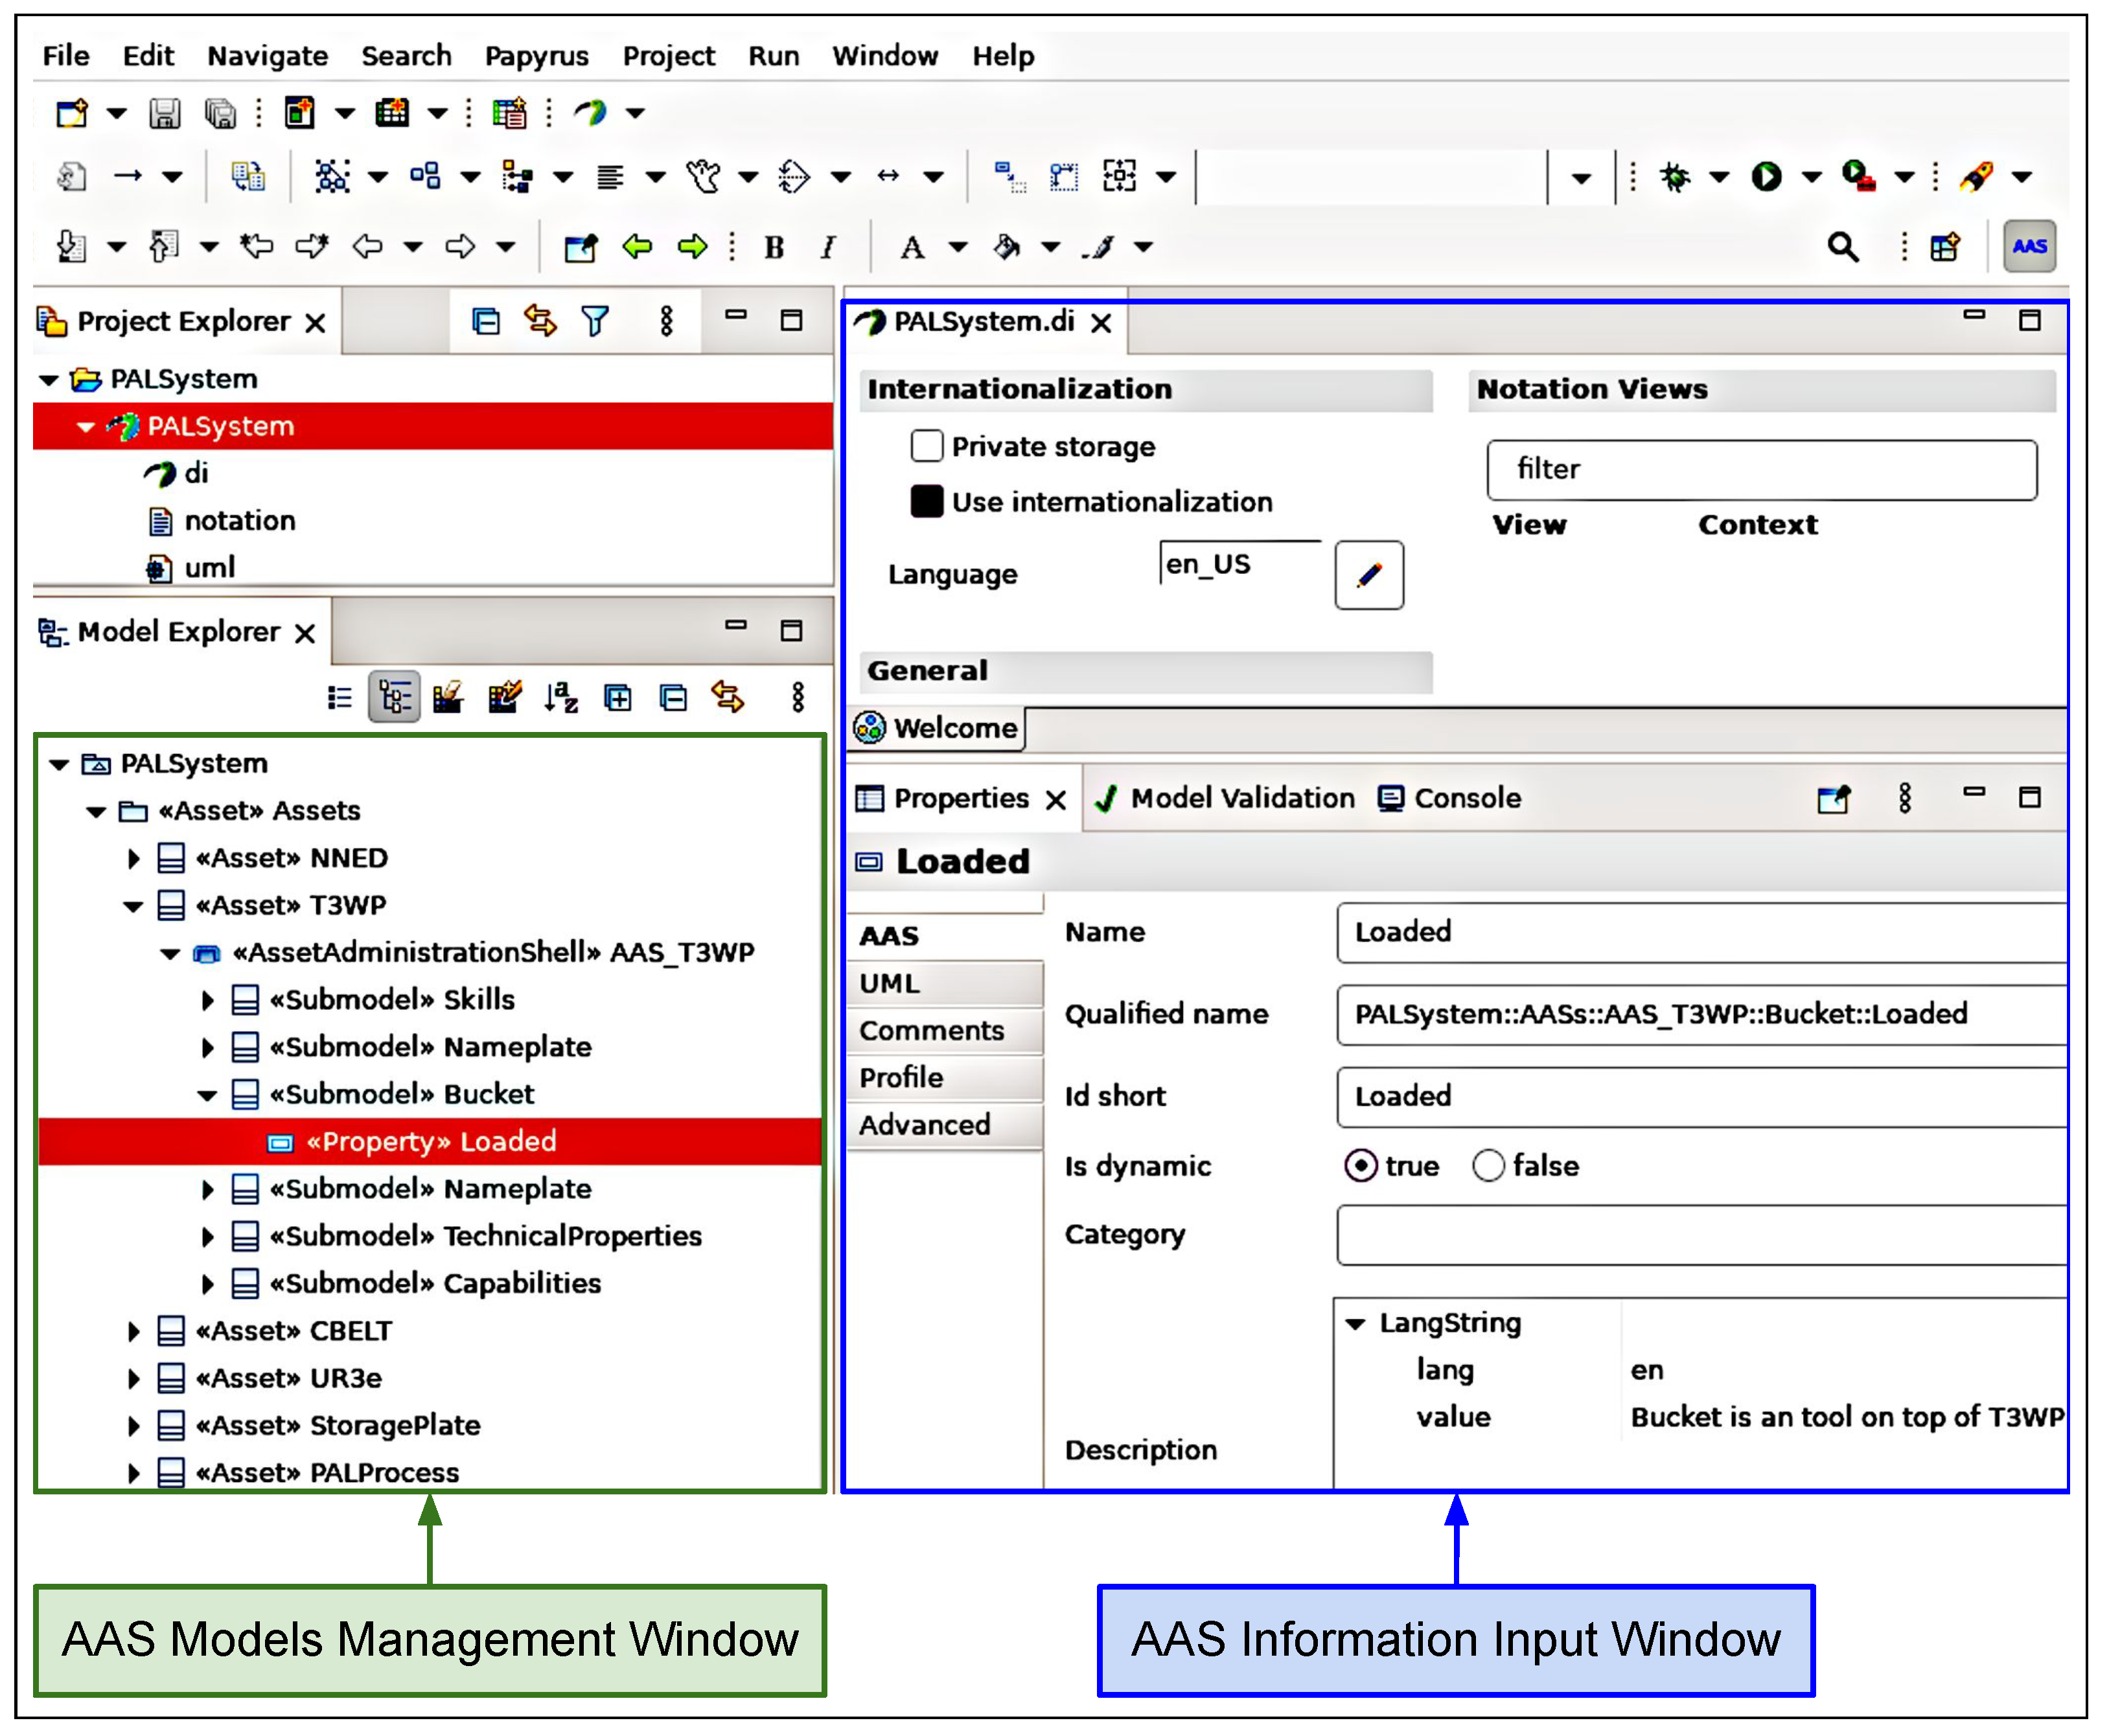Click Project Explorer collapse all icon
Screen dimensions: 2109x1736
(486, 321)
